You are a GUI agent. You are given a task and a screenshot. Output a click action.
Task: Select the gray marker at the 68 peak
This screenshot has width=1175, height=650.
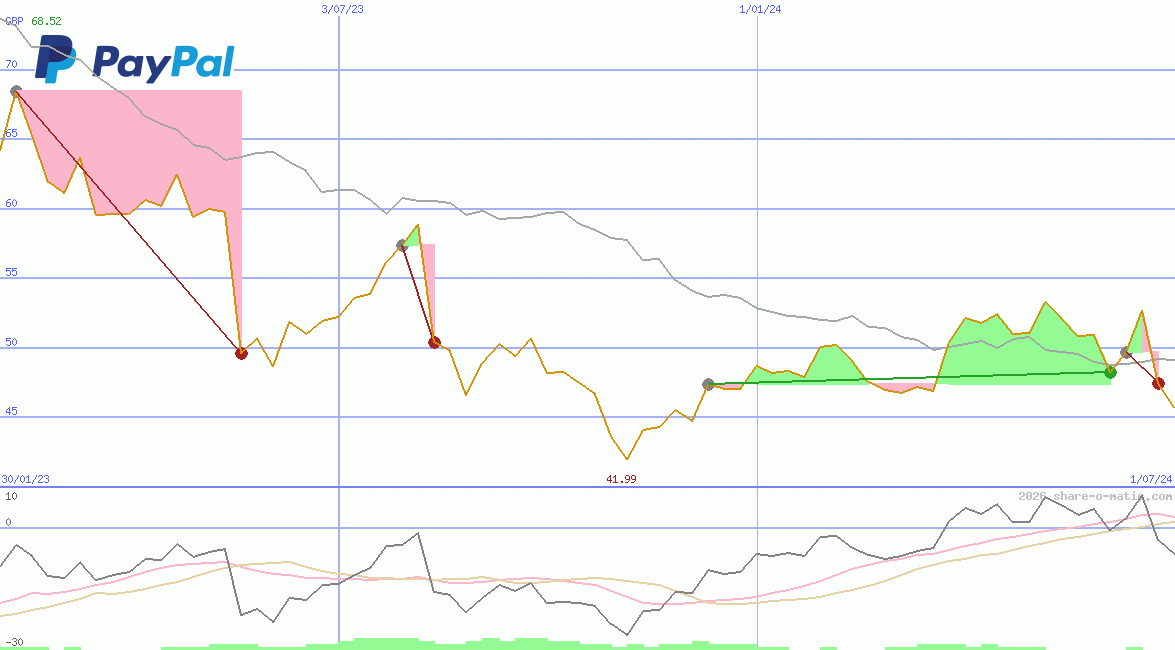tap(15, 90)
